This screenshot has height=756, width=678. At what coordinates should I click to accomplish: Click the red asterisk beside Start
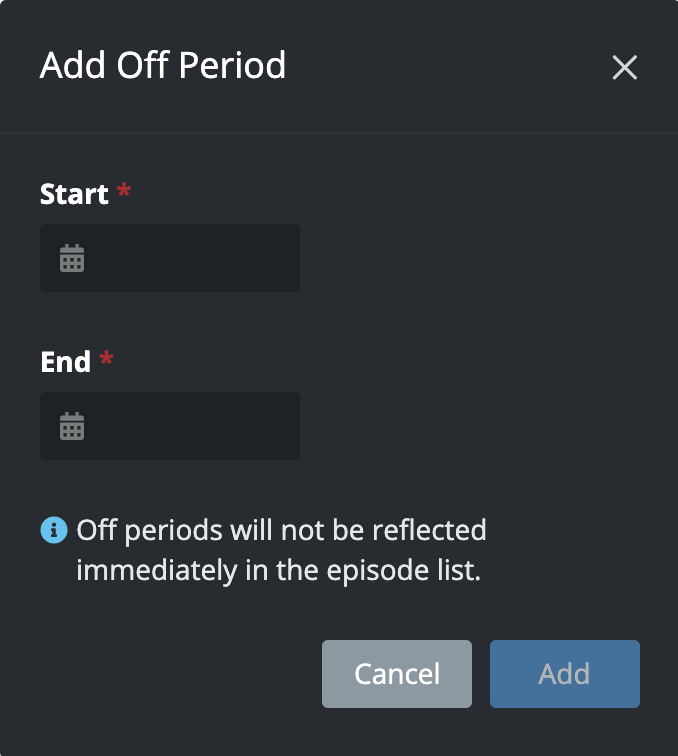(x=124, y=192)
